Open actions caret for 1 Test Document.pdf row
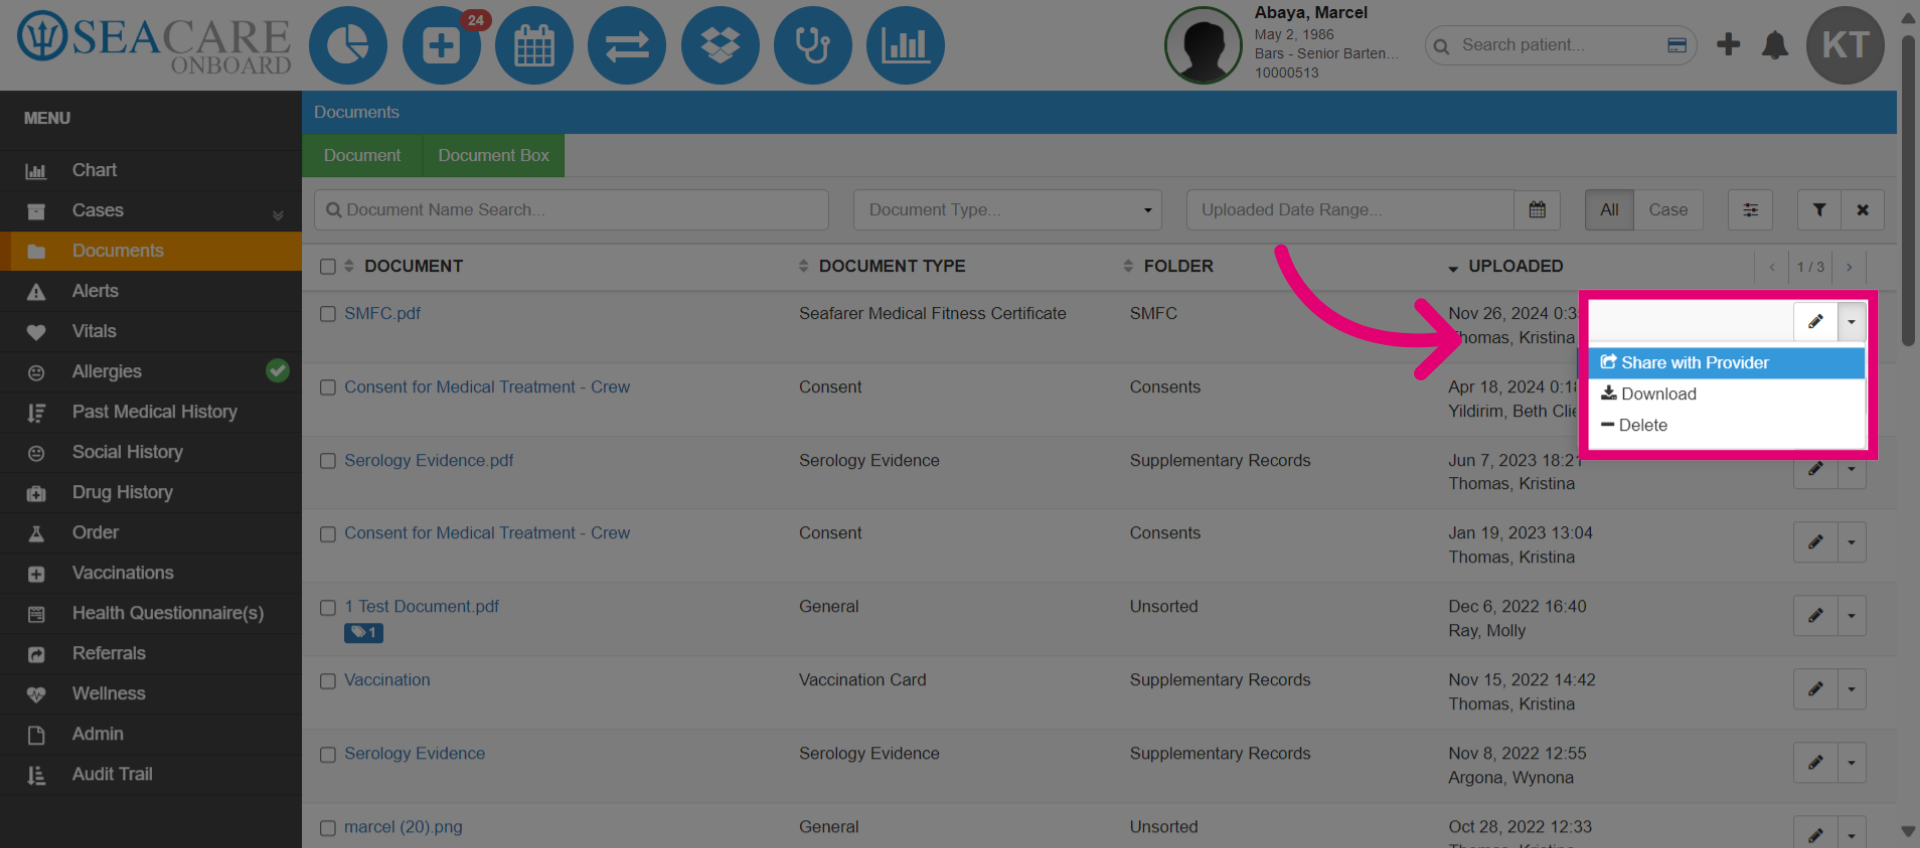 [x=1852, y=615]
